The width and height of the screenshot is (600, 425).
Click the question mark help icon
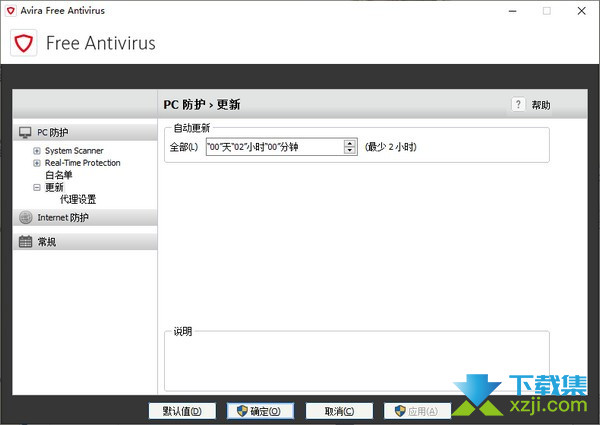[518, 104]
